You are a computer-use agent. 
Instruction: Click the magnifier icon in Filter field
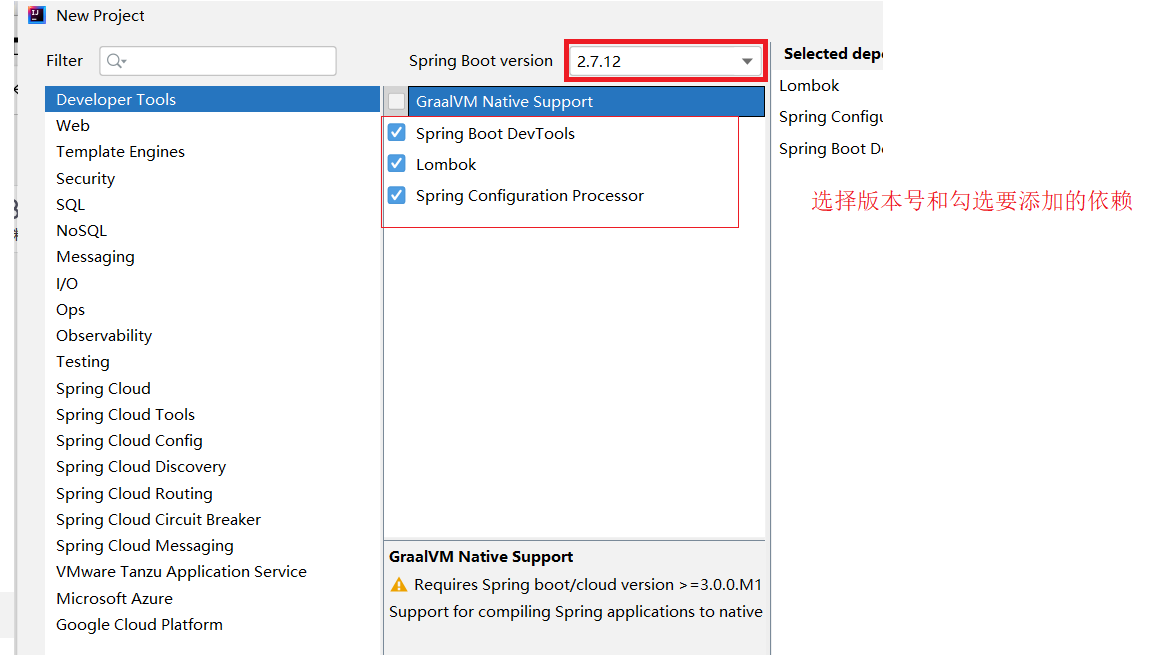[111, 61]
